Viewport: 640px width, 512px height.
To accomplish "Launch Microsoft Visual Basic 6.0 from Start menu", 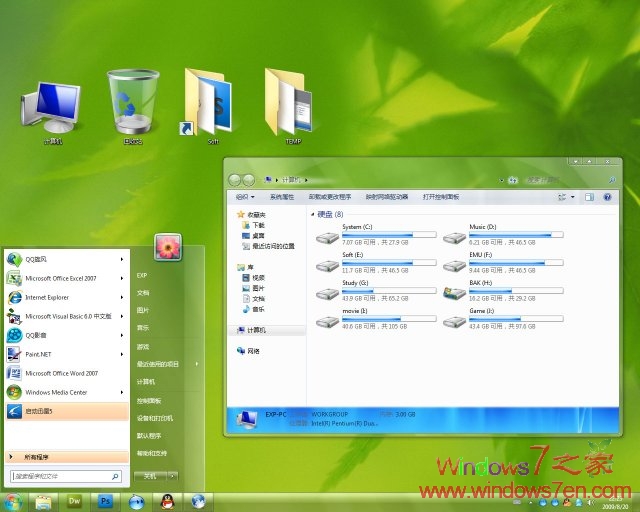I will tap(67, 316).
